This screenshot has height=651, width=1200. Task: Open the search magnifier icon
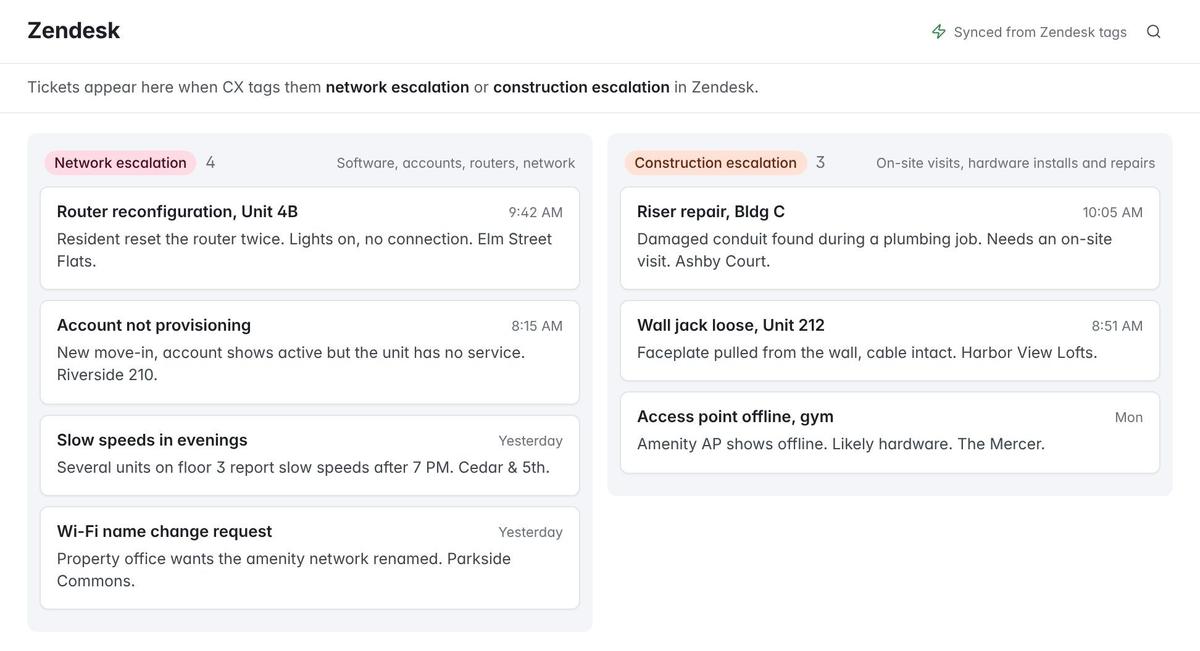pyautogui.click(x=1153, y=32)
